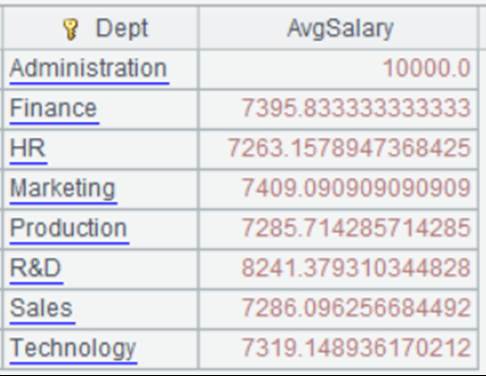Open the Technology department link
486x376 pixels.
[73, 349]
